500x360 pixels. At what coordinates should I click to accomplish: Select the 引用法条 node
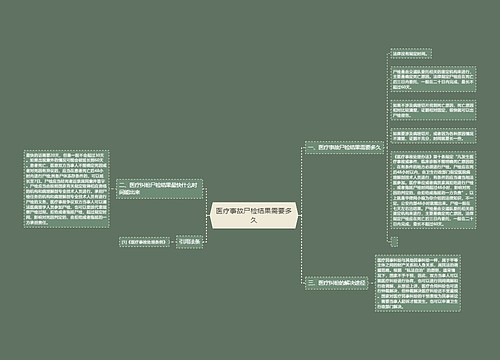pos(189,242)
